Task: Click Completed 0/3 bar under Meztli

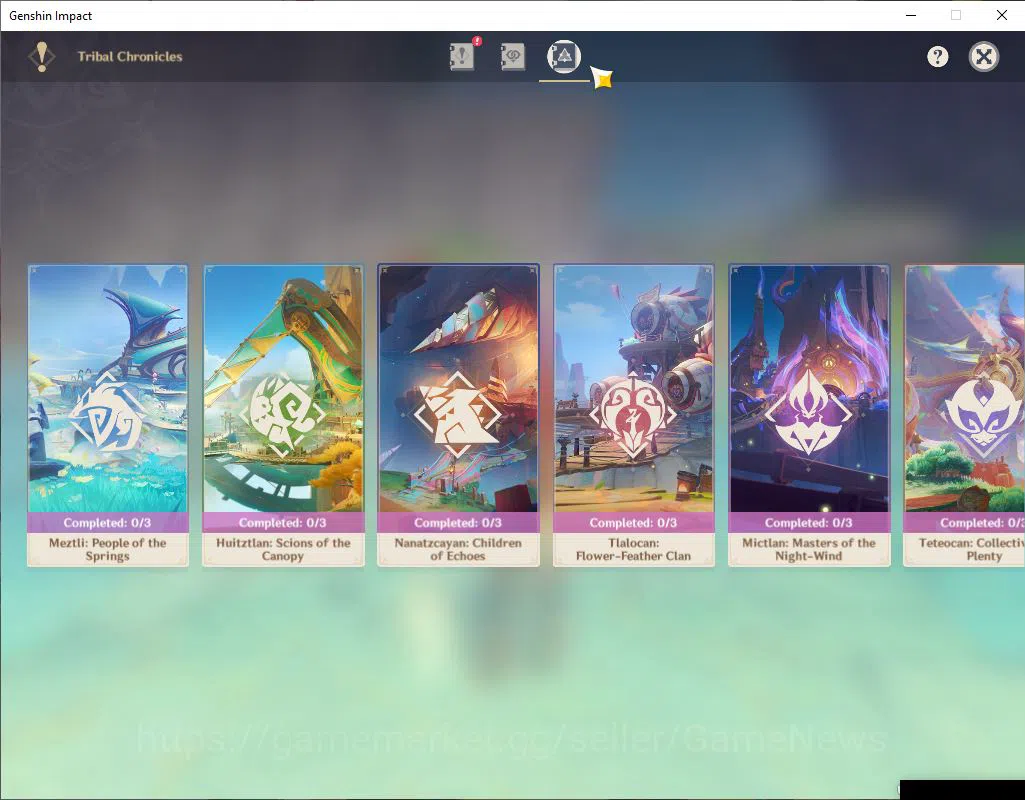Action: click(x=108, y=523)
